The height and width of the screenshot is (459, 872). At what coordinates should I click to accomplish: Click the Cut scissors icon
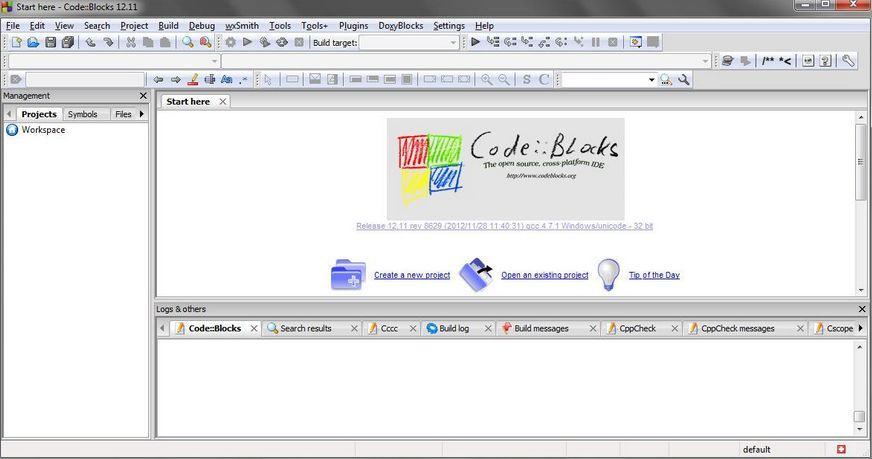click(x=131, y=42)
